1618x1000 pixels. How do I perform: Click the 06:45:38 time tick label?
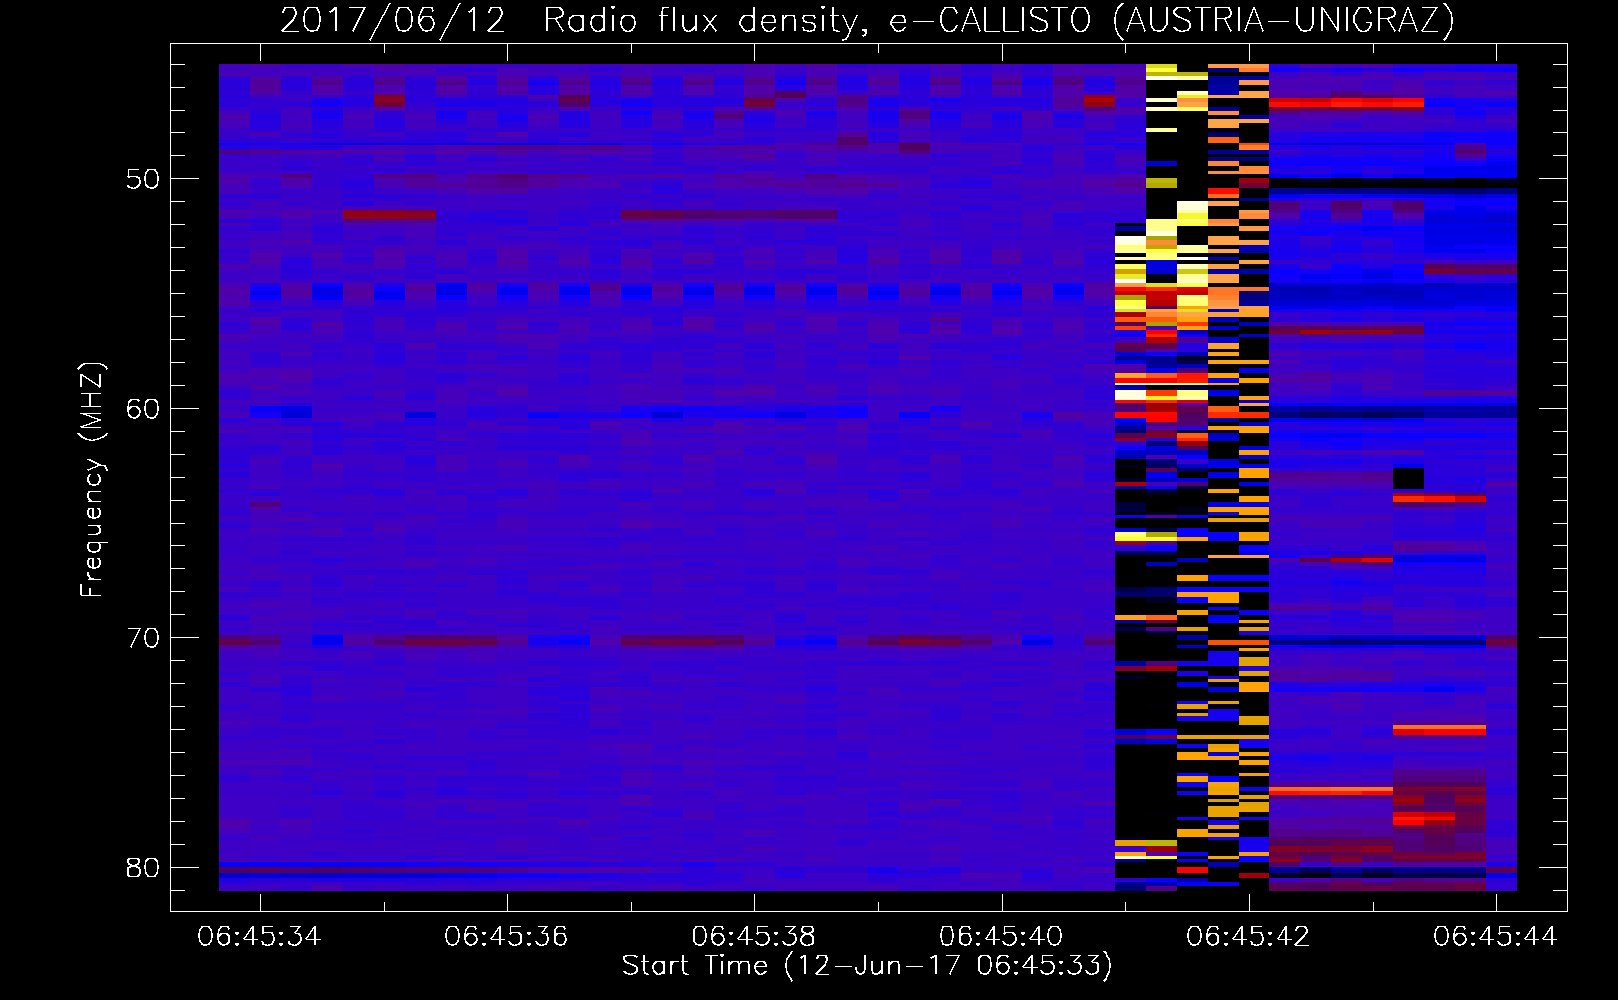(753, 936)
